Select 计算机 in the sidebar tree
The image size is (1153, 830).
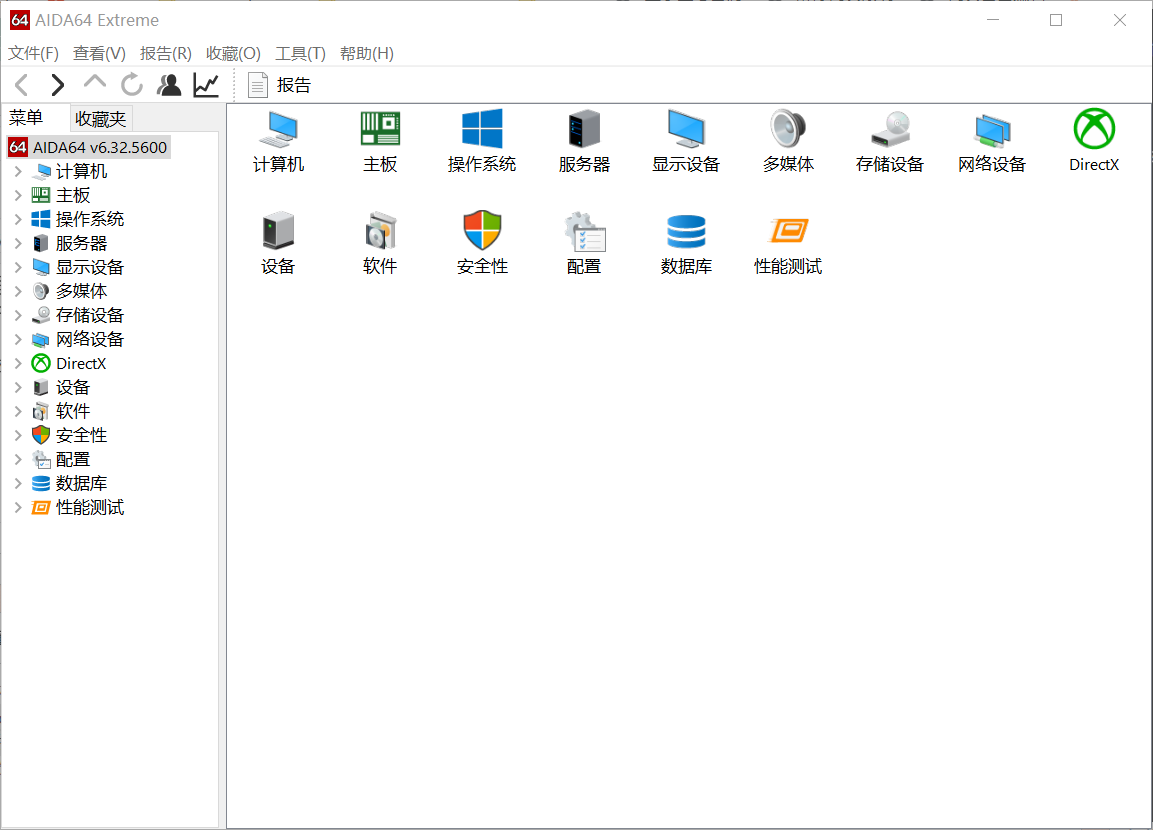pos(82,171)
